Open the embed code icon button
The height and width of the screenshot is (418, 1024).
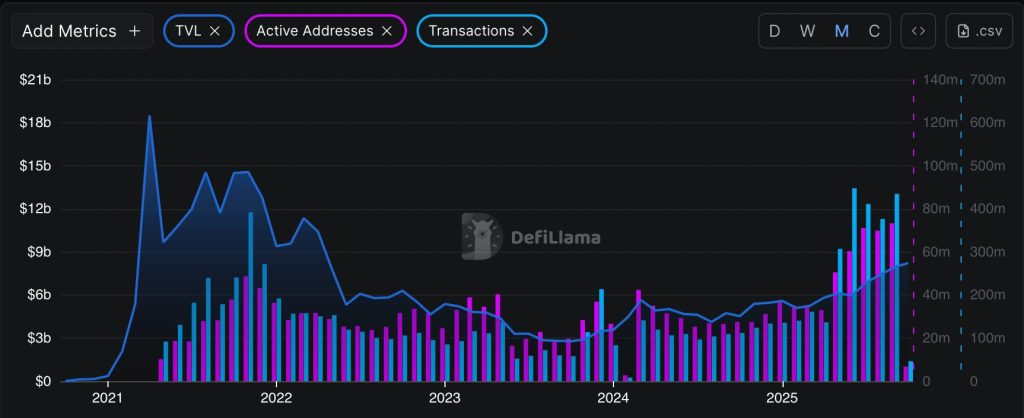tap(918, 31)
